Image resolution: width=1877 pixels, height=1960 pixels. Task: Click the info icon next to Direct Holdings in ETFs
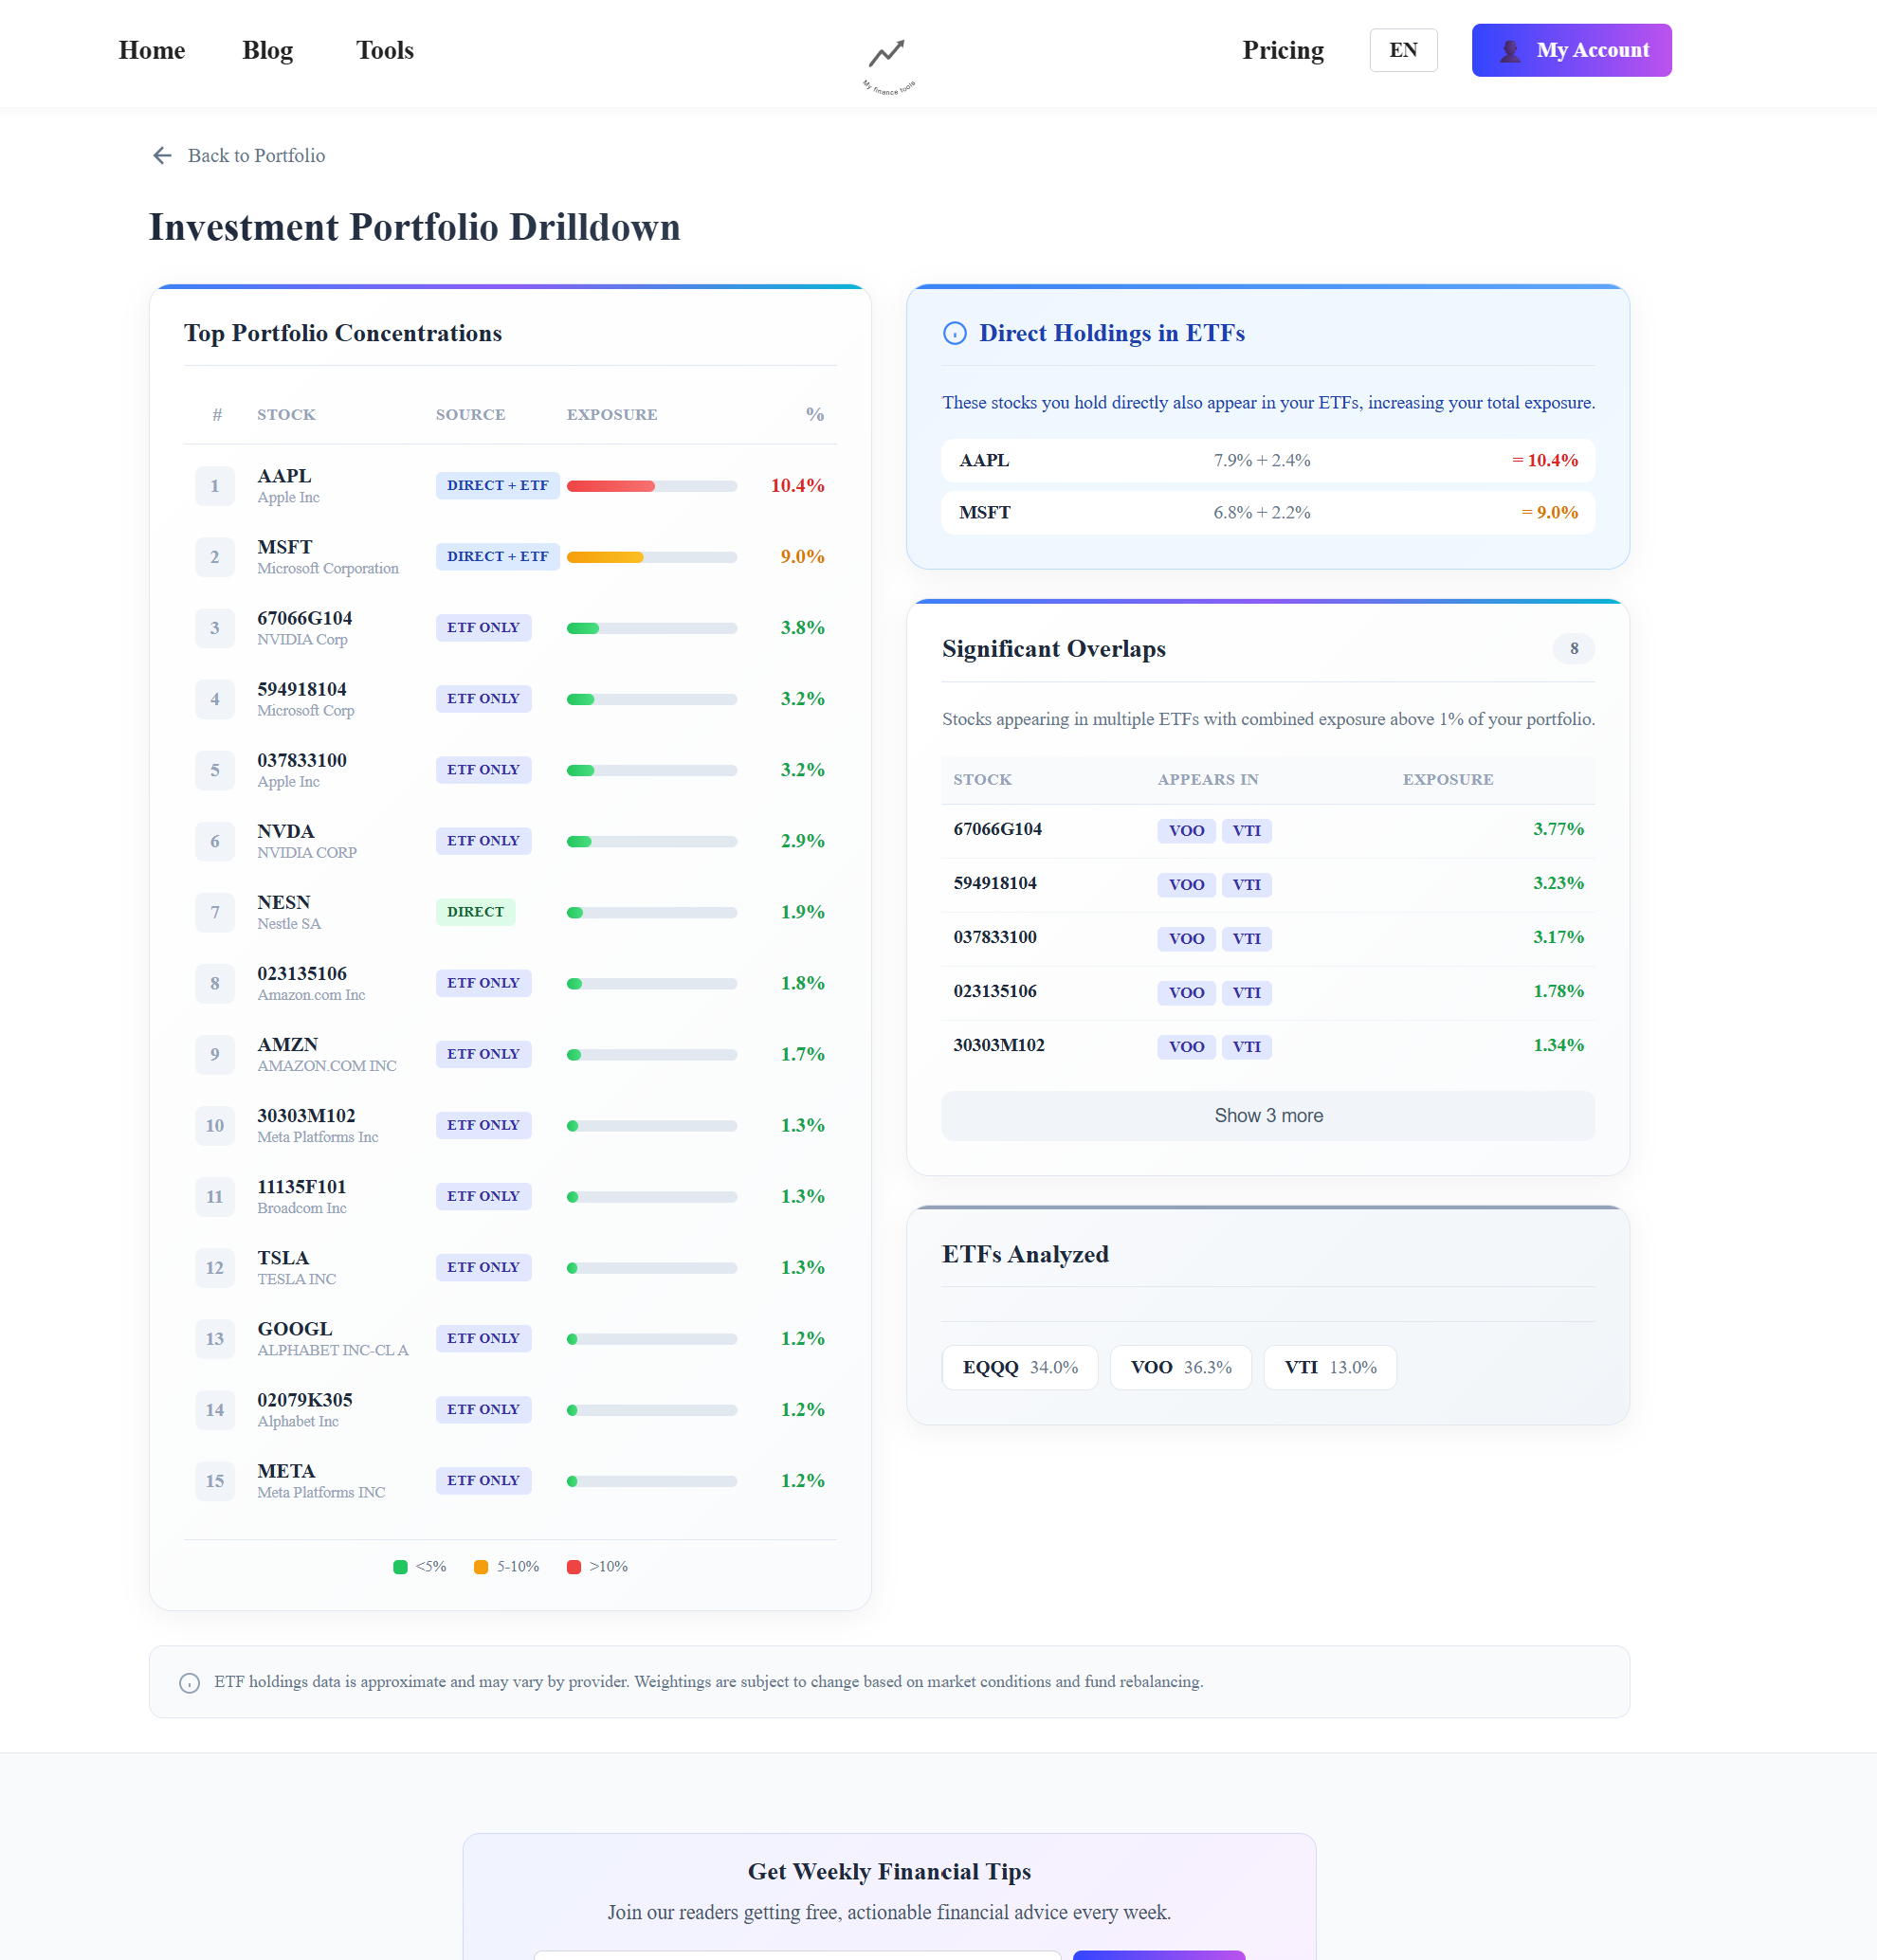[955, 333]
